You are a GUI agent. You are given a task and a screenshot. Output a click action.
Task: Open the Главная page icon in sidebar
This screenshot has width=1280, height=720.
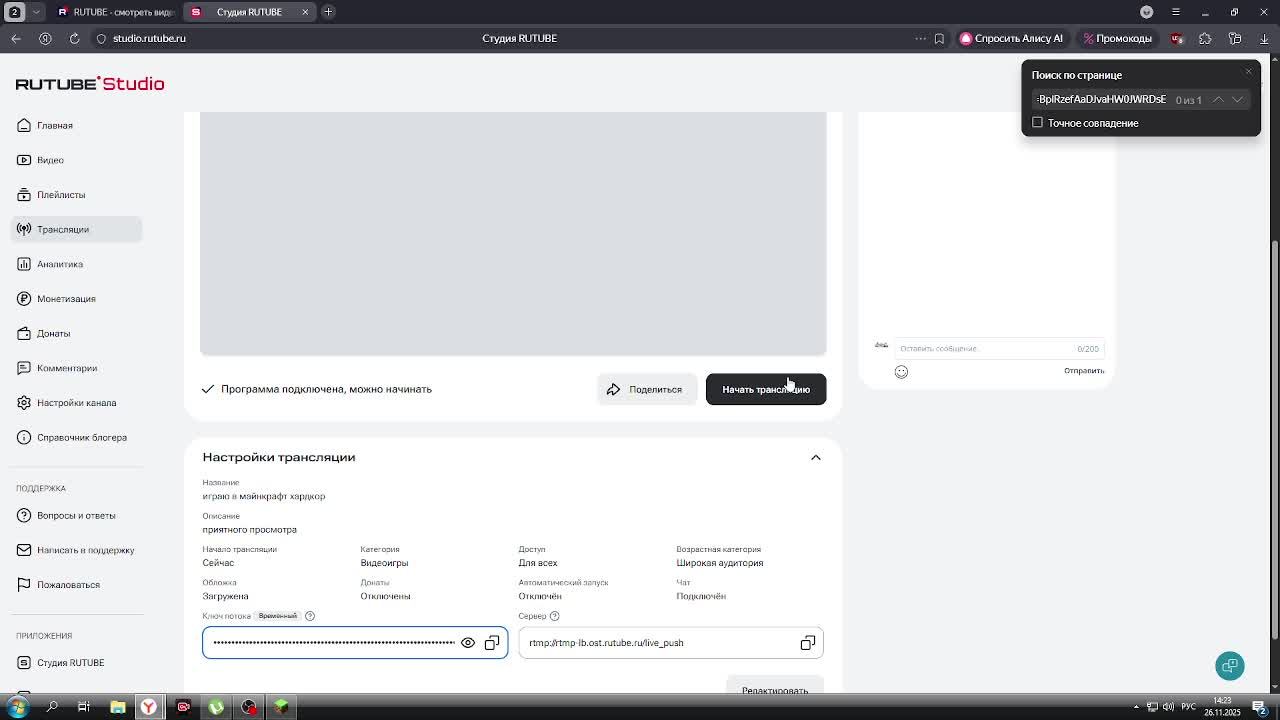[x=24, y=125]
